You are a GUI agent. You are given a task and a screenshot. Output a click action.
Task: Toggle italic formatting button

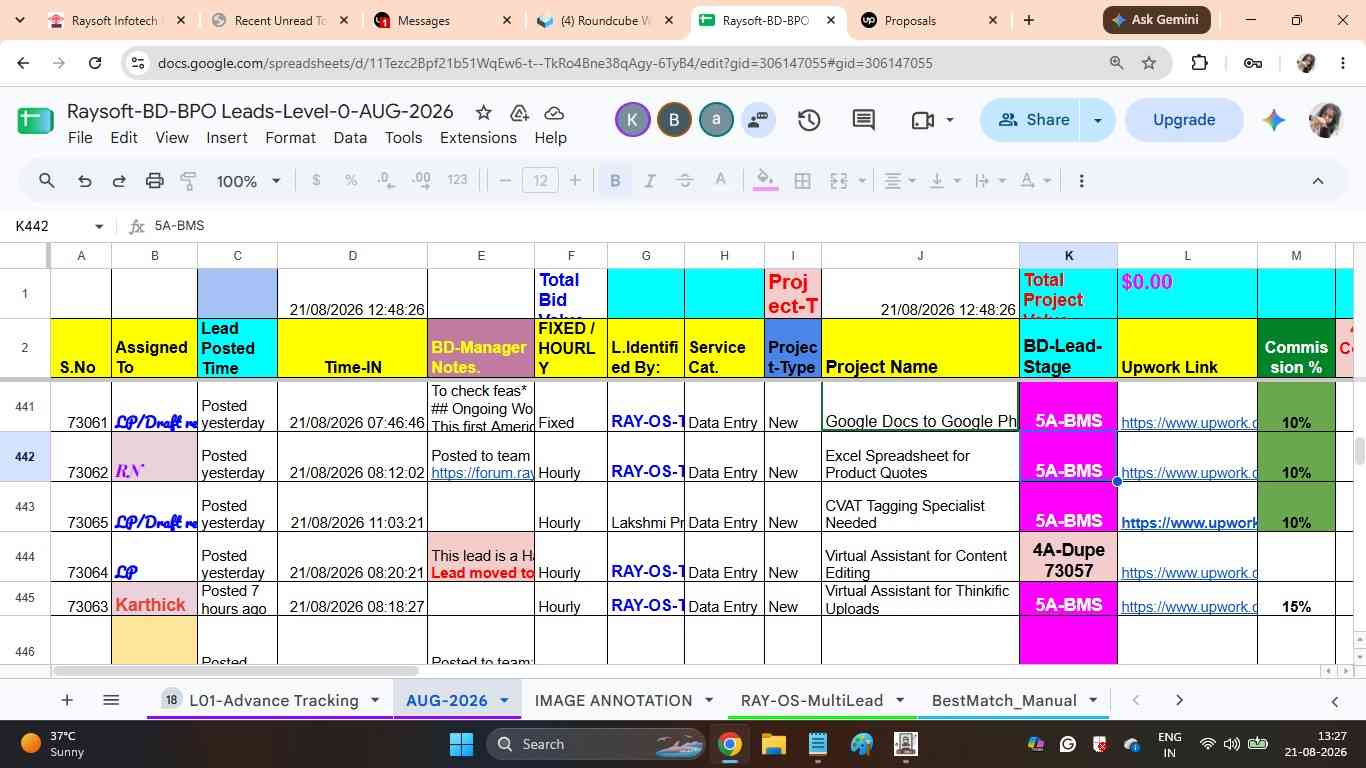pos(650,181)
